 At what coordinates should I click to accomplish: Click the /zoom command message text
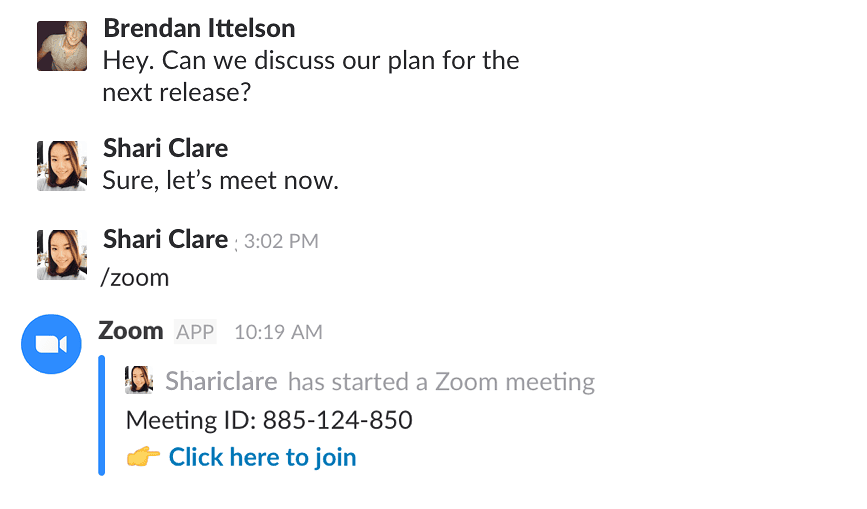[135, 277]
